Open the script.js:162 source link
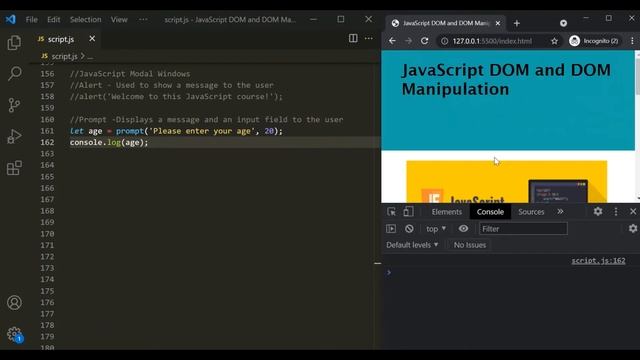The width and height of the screenshot is (640, 360). 598,260
